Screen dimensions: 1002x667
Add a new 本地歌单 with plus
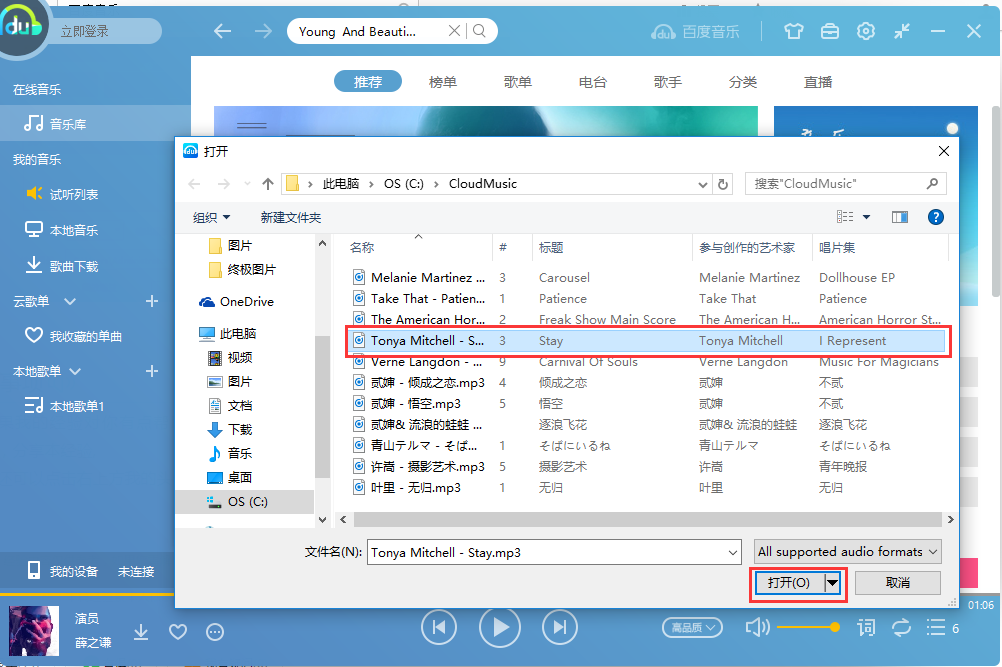[151, 371]
